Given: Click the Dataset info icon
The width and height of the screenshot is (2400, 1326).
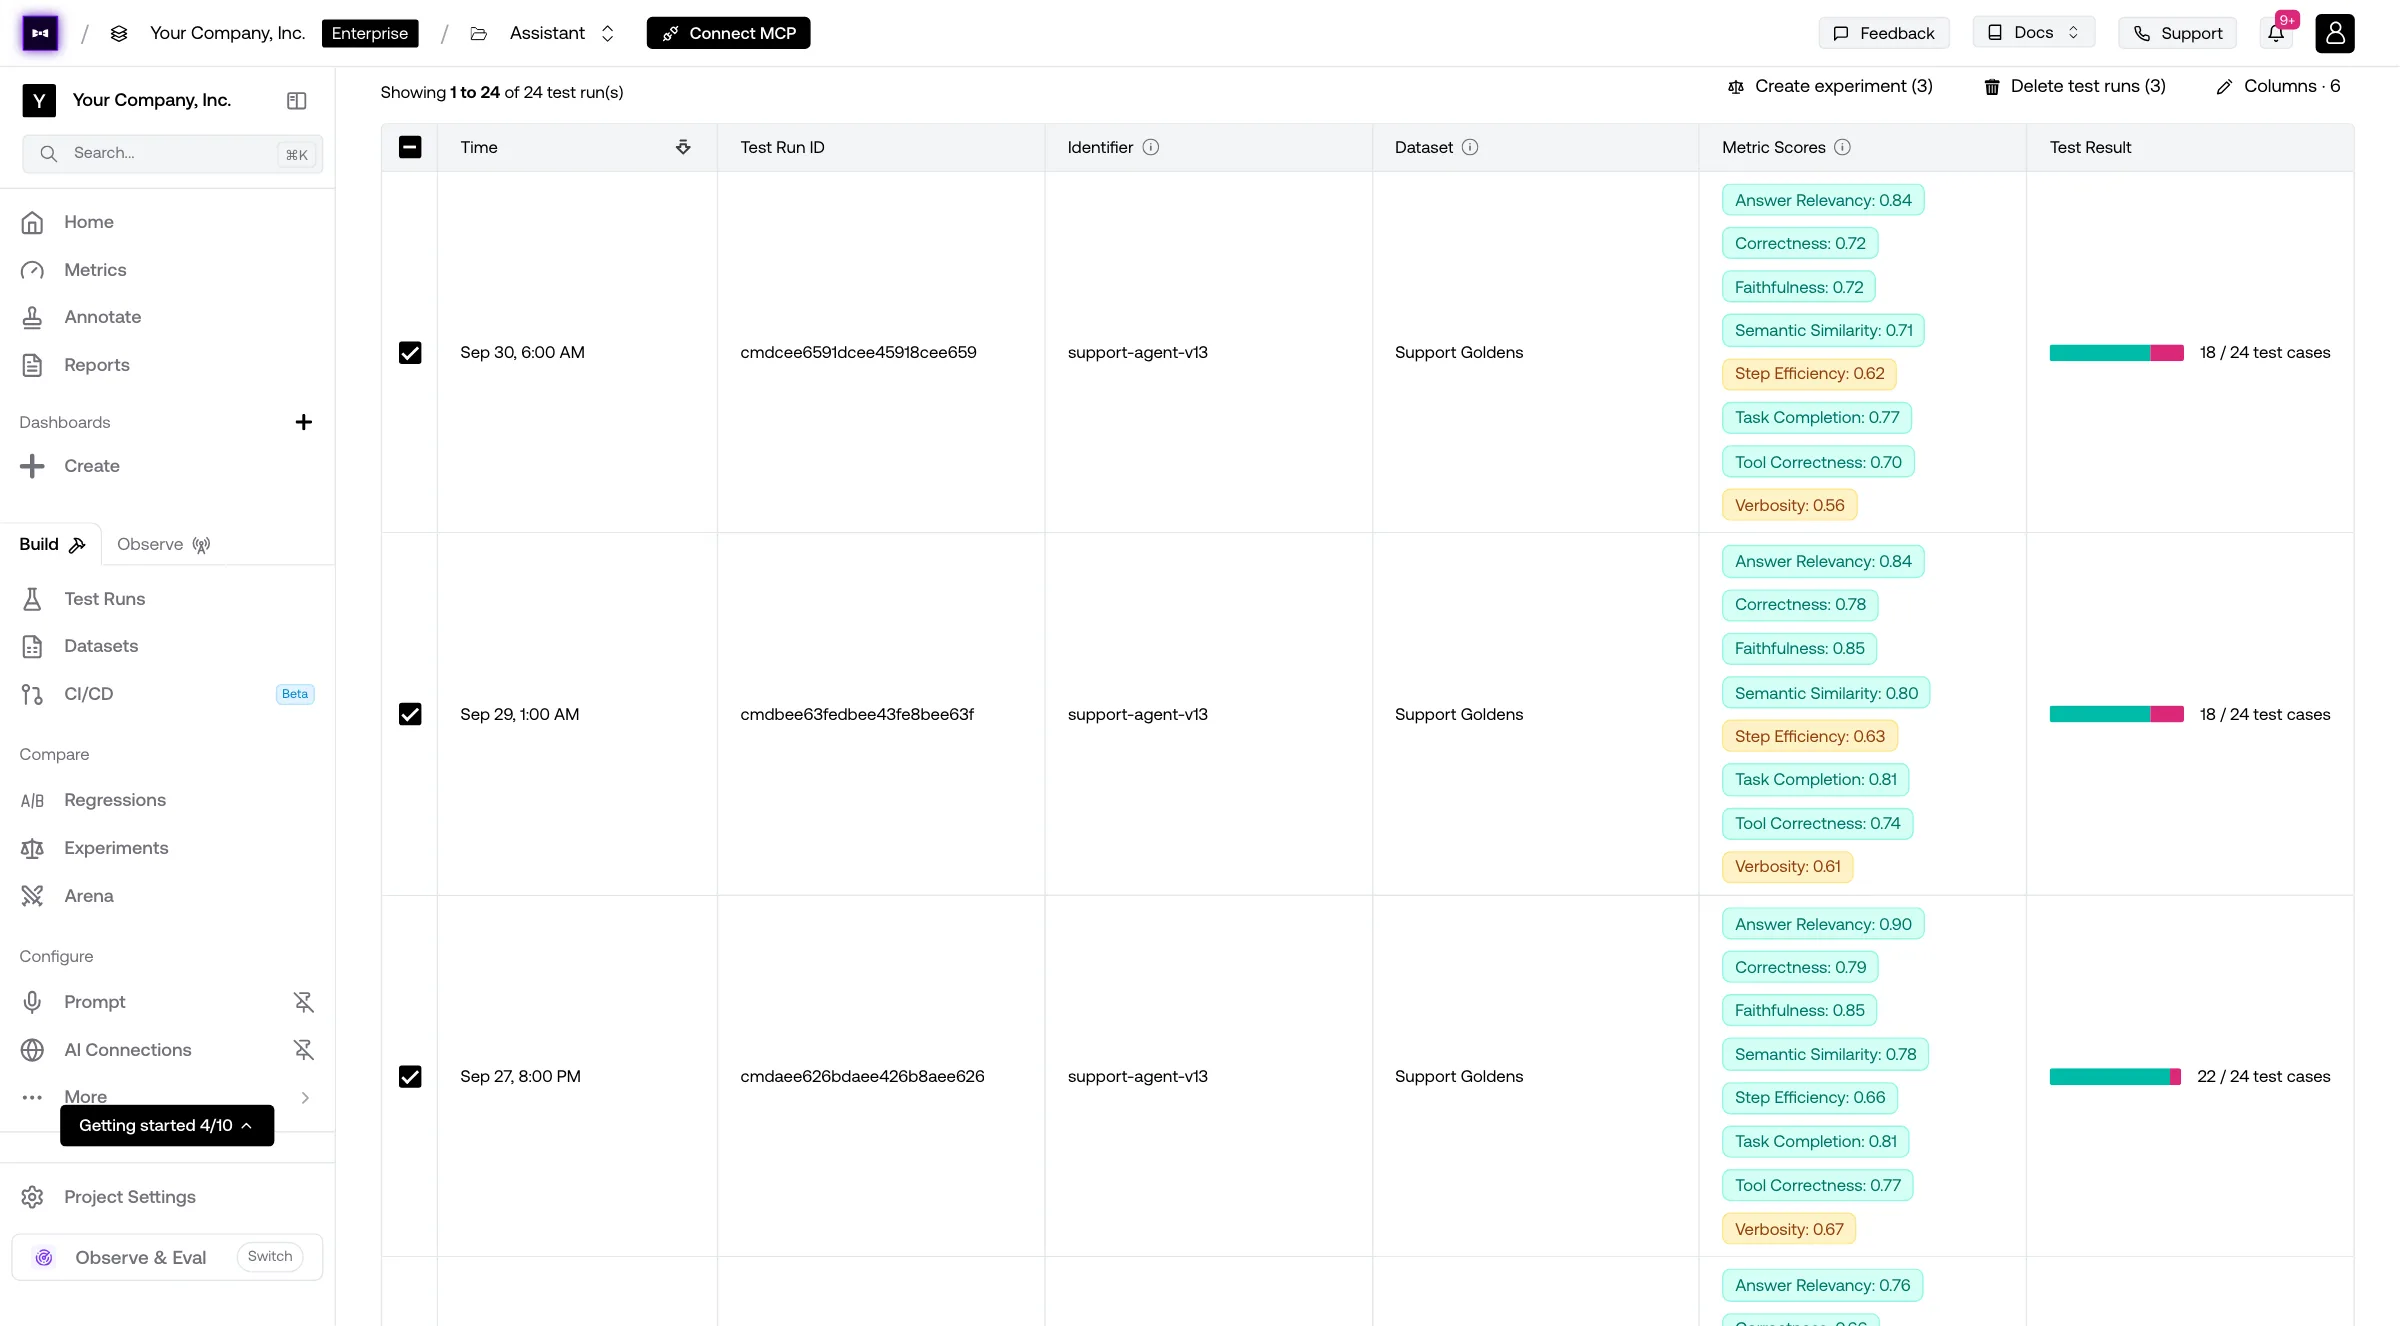Looking at the screenshot, I should tap(1470, 147).
